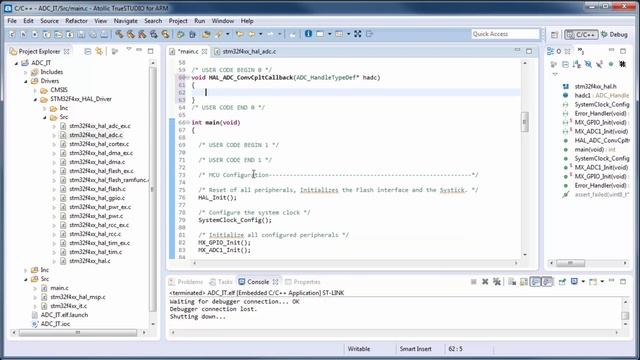Image resolution: width=640 pixels, height=360 pixels.
Task: Expand the Includes tree node
Action: (x=25, y=72)
